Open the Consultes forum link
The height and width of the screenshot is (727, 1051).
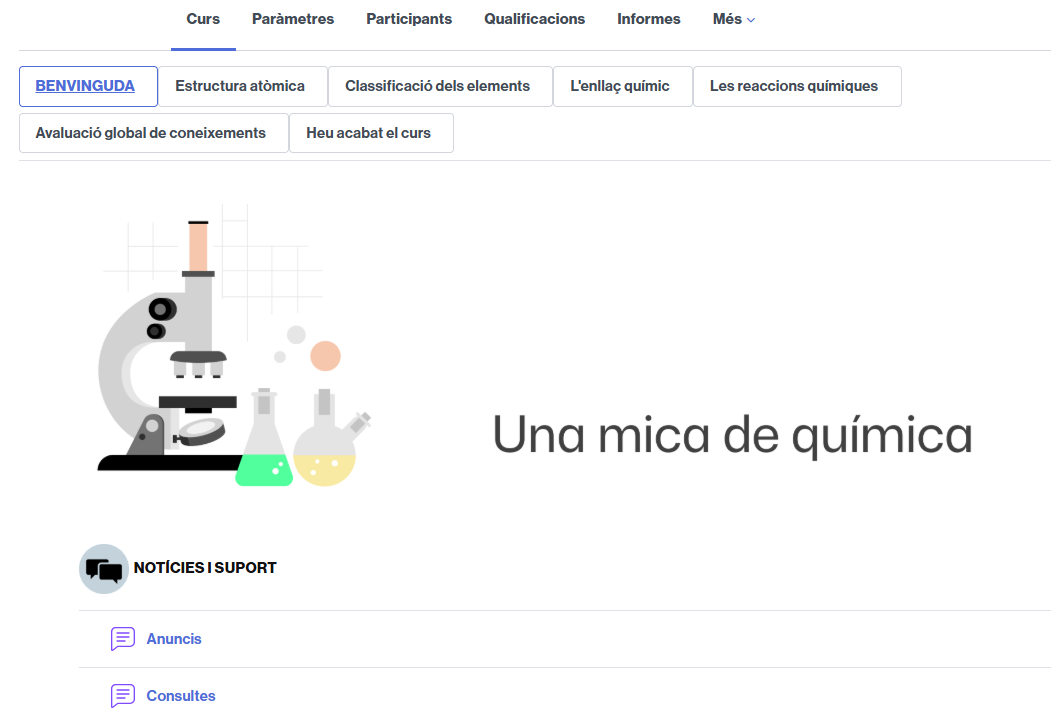tap(181, 696)
